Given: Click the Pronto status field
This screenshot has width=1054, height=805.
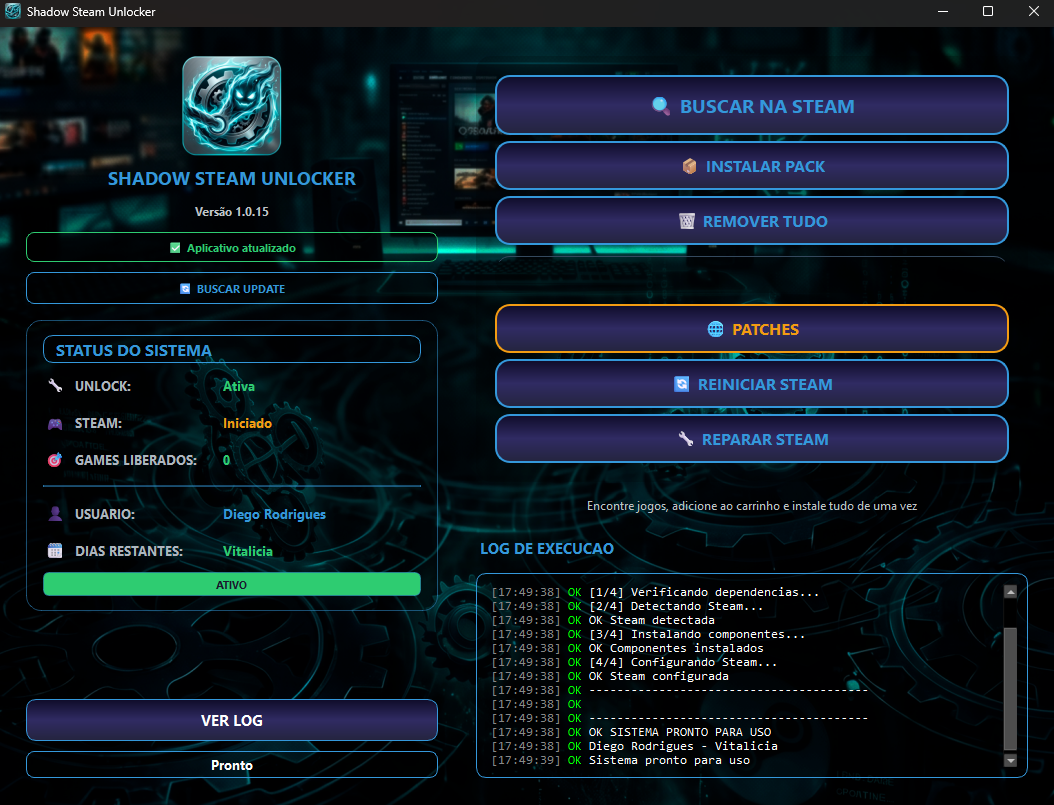Looking at the screenshot, I should [232, 765].
